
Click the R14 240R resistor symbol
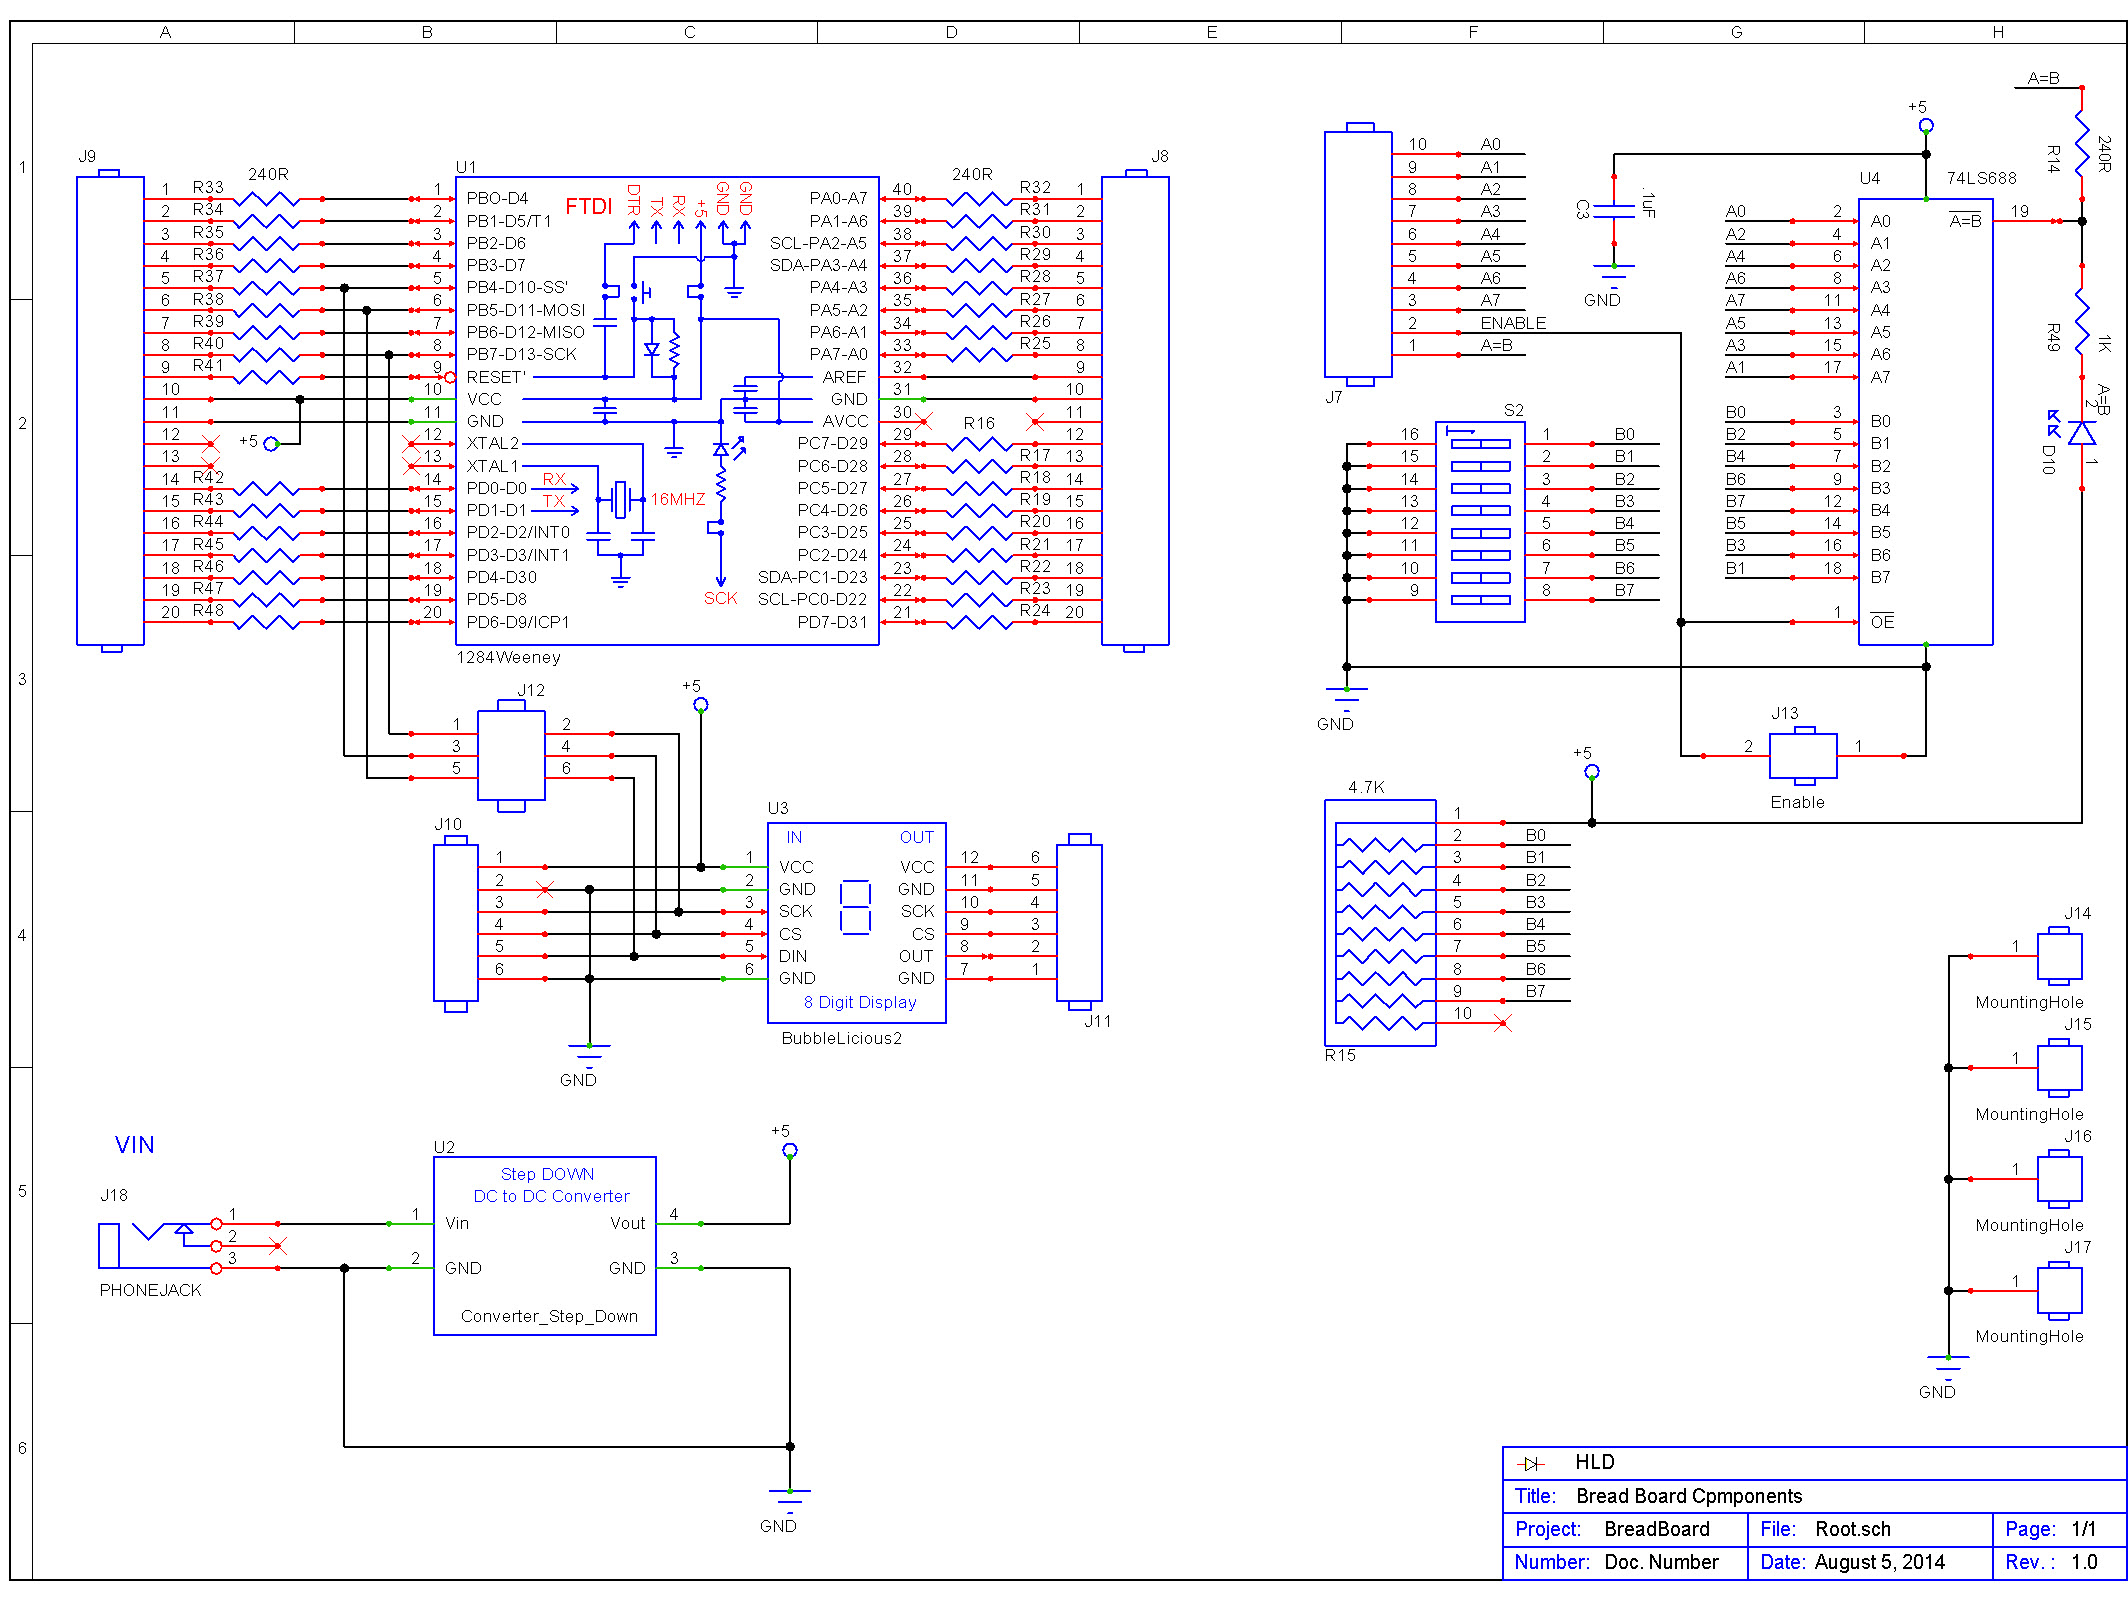[x=2081, y=142]
